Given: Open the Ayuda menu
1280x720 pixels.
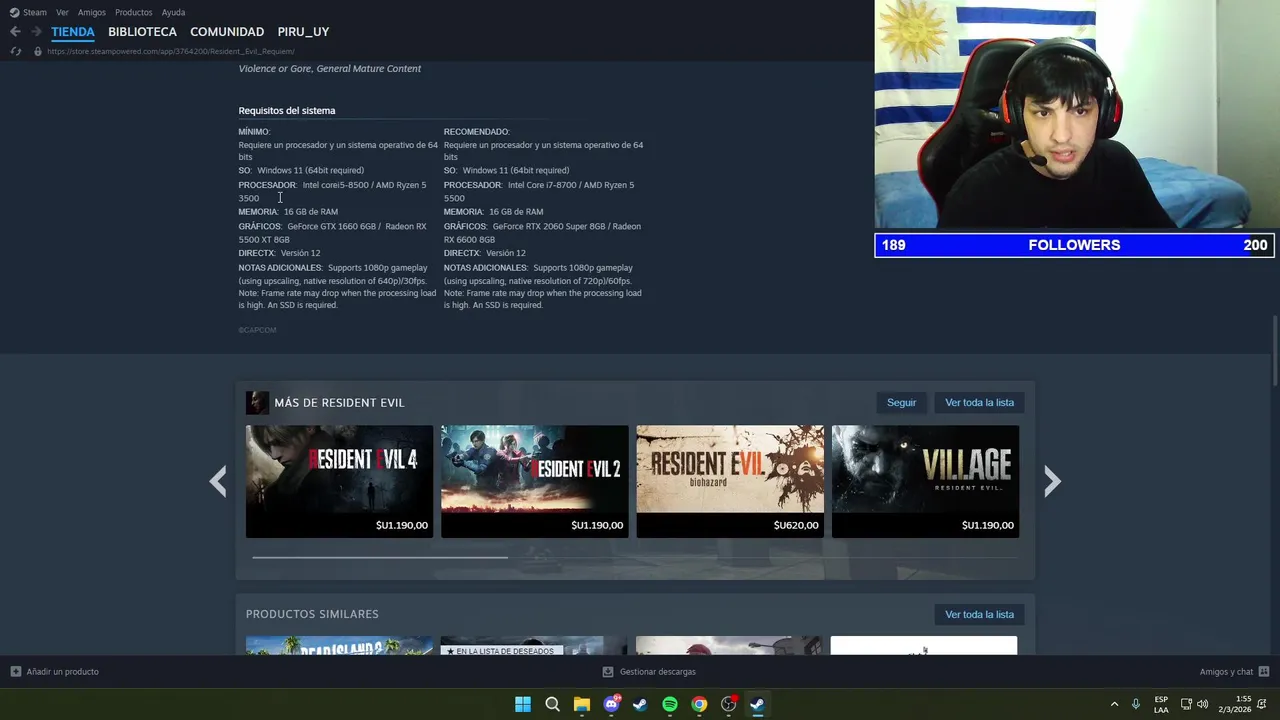Looking at the screenshot, I should pos(174,12).
